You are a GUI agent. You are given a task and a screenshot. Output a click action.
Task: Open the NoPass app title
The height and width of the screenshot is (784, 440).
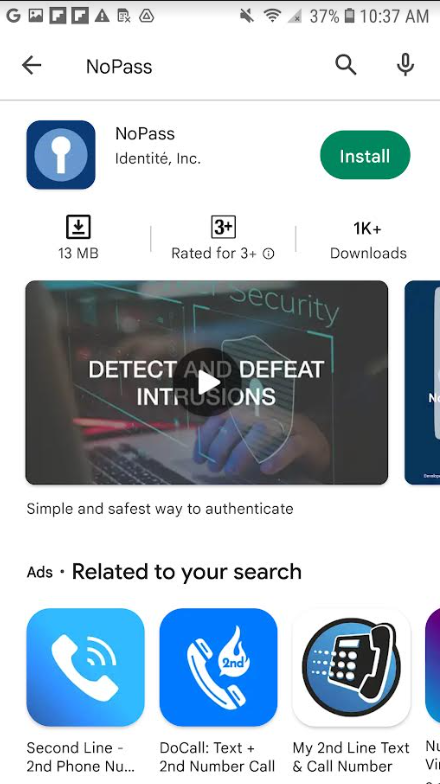tap(145, 134)
